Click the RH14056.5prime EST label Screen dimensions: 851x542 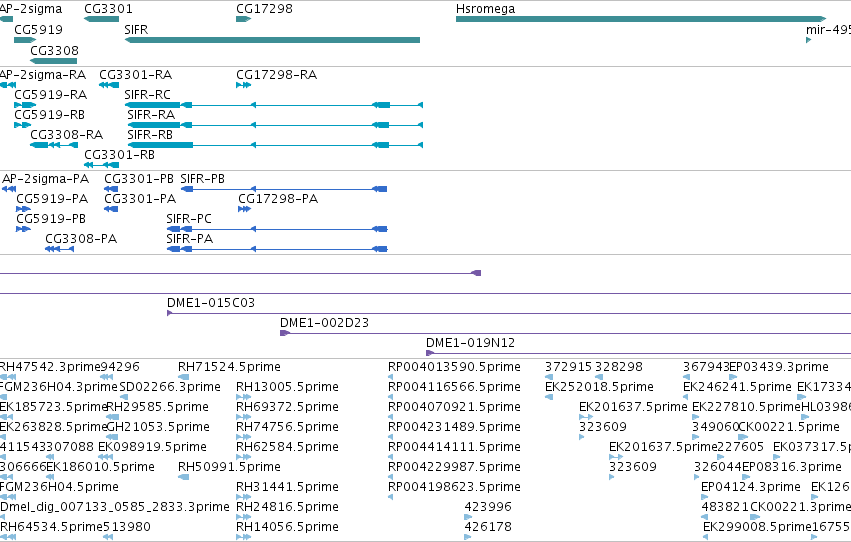[x=288, y=527]
